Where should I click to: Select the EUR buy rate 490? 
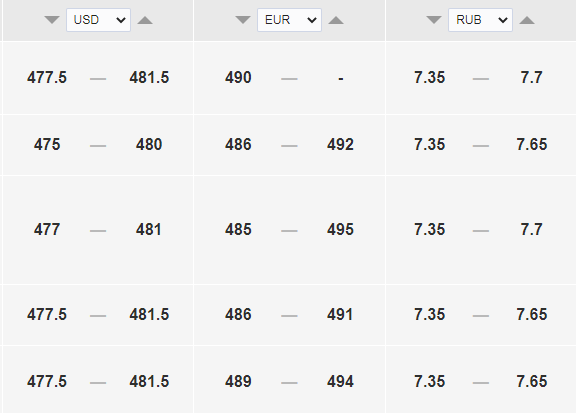[238, 78]
